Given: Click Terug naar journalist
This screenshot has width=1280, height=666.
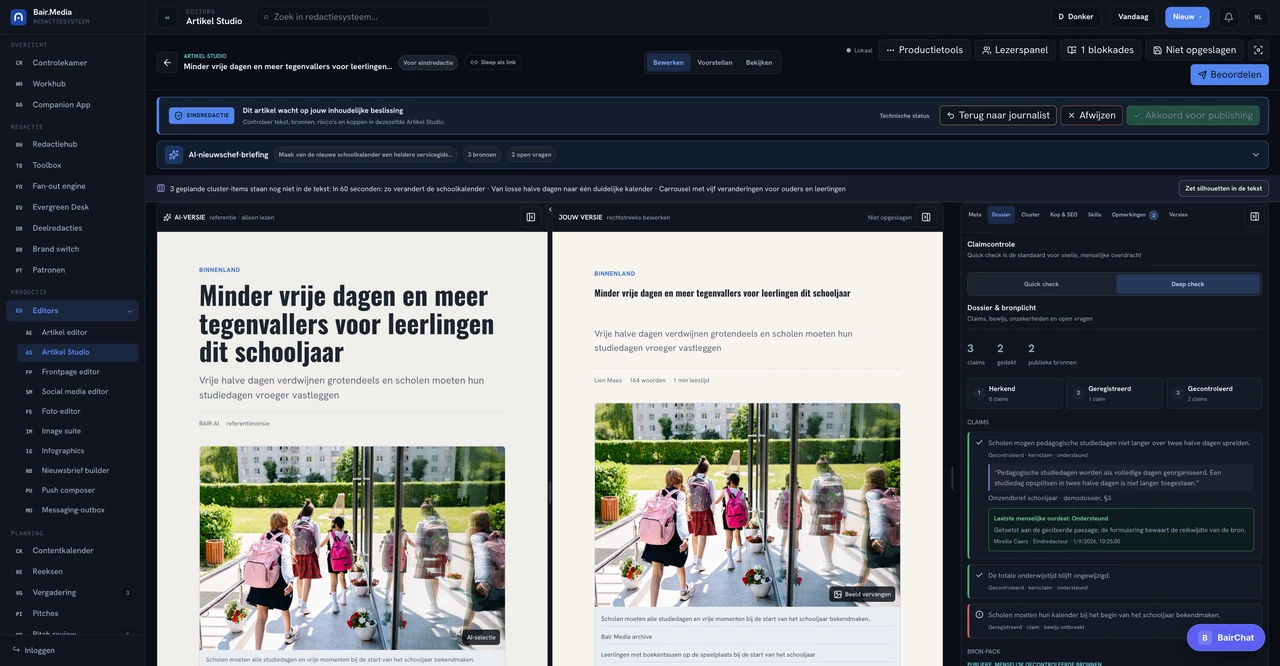Looking at the screenshot, I should (998, 115).
